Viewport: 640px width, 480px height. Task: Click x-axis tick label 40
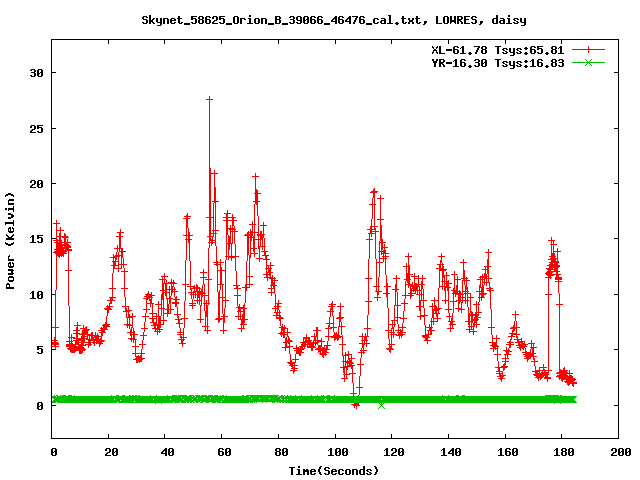coord(167,452)
